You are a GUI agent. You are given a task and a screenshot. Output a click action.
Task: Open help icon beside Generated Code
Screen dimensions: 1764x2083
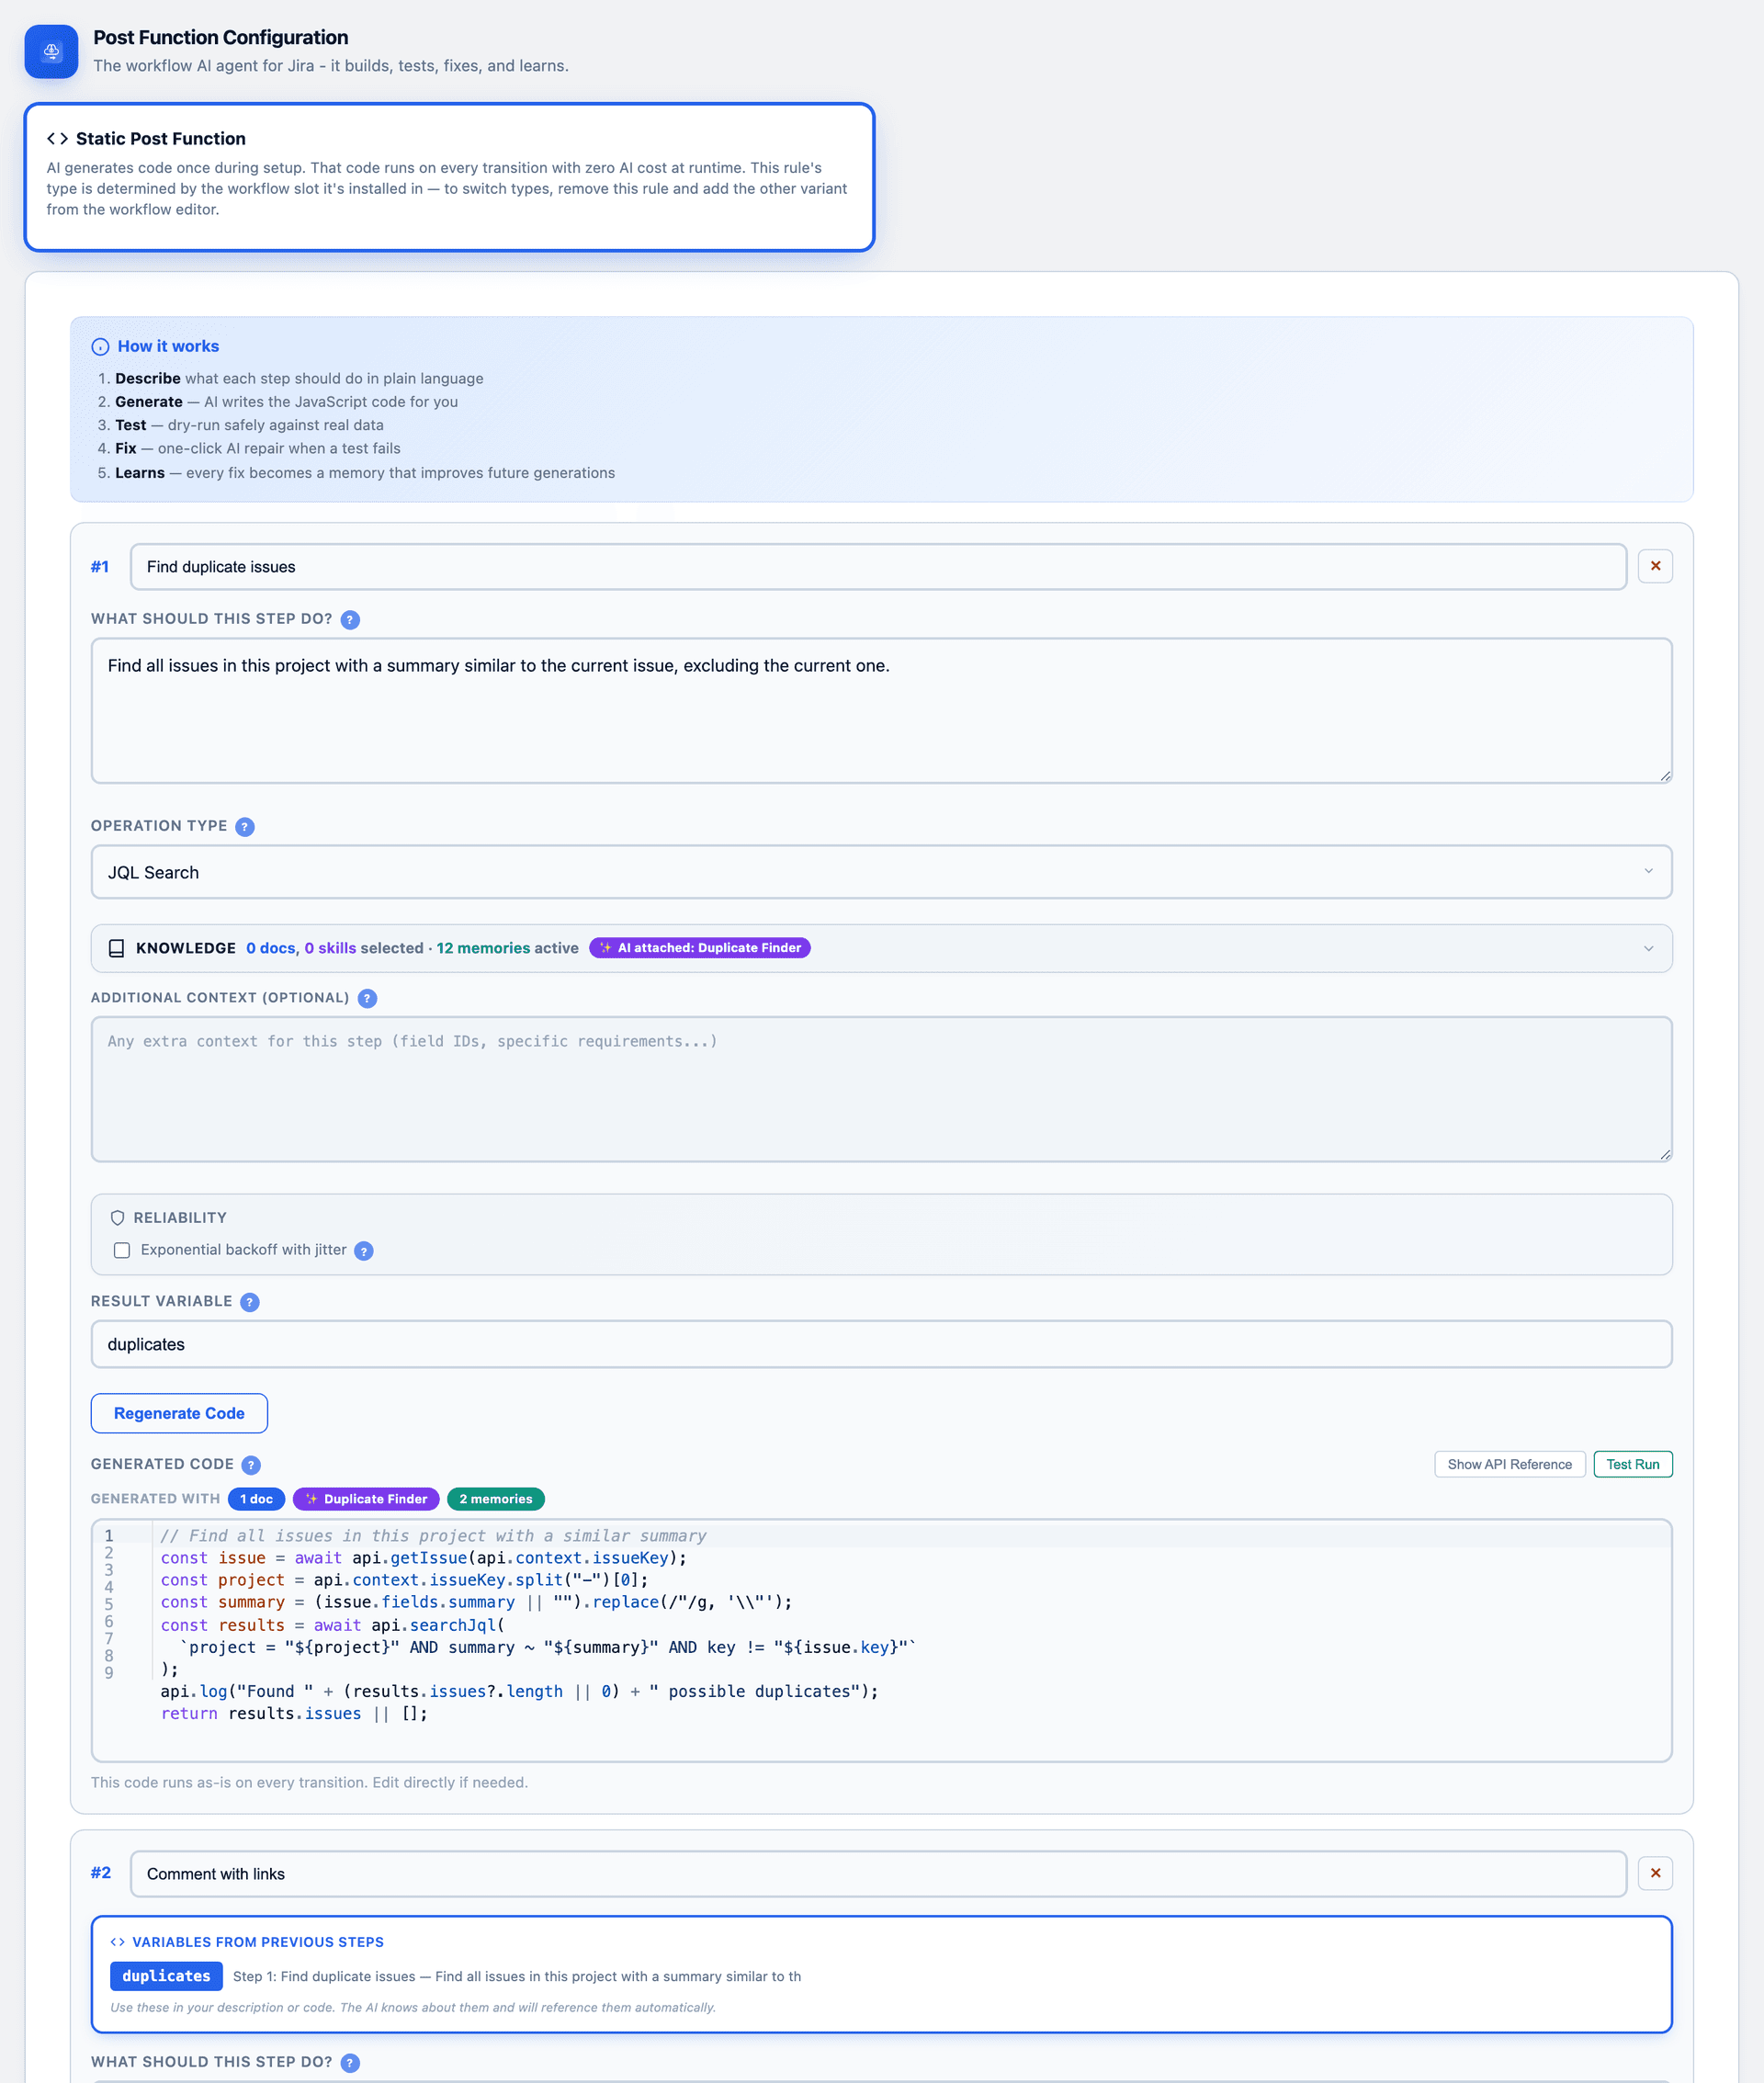point(252,1465)
